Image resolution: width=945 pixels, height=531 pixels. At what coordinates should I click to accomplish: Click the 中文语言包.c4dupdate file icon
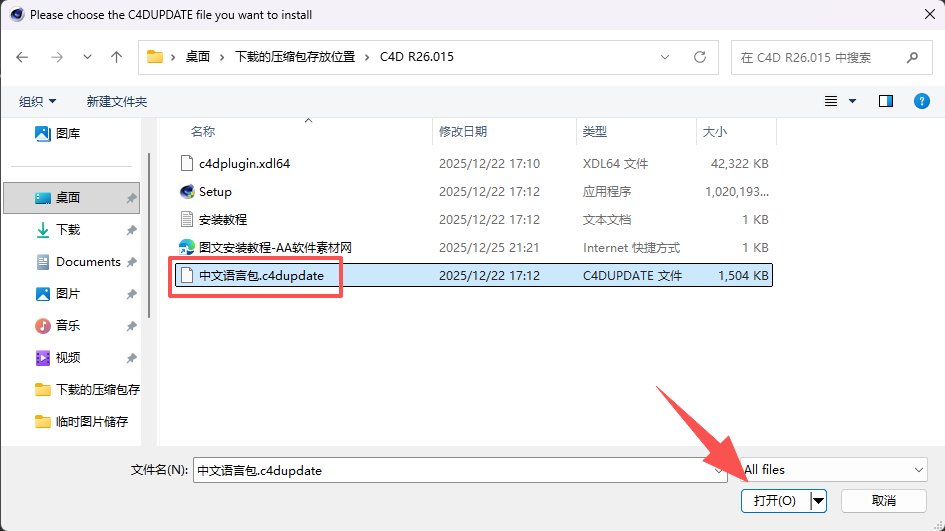(x=187, y=275)
